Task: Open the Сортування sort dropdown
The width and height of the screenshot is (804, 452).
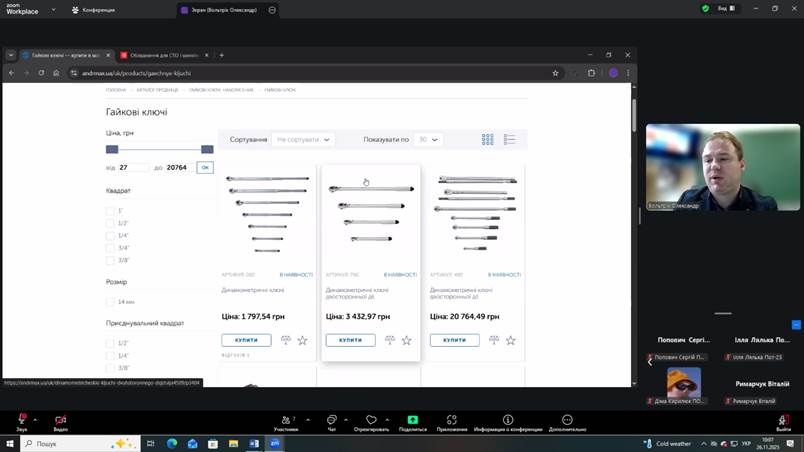Action: click(304, 140)
